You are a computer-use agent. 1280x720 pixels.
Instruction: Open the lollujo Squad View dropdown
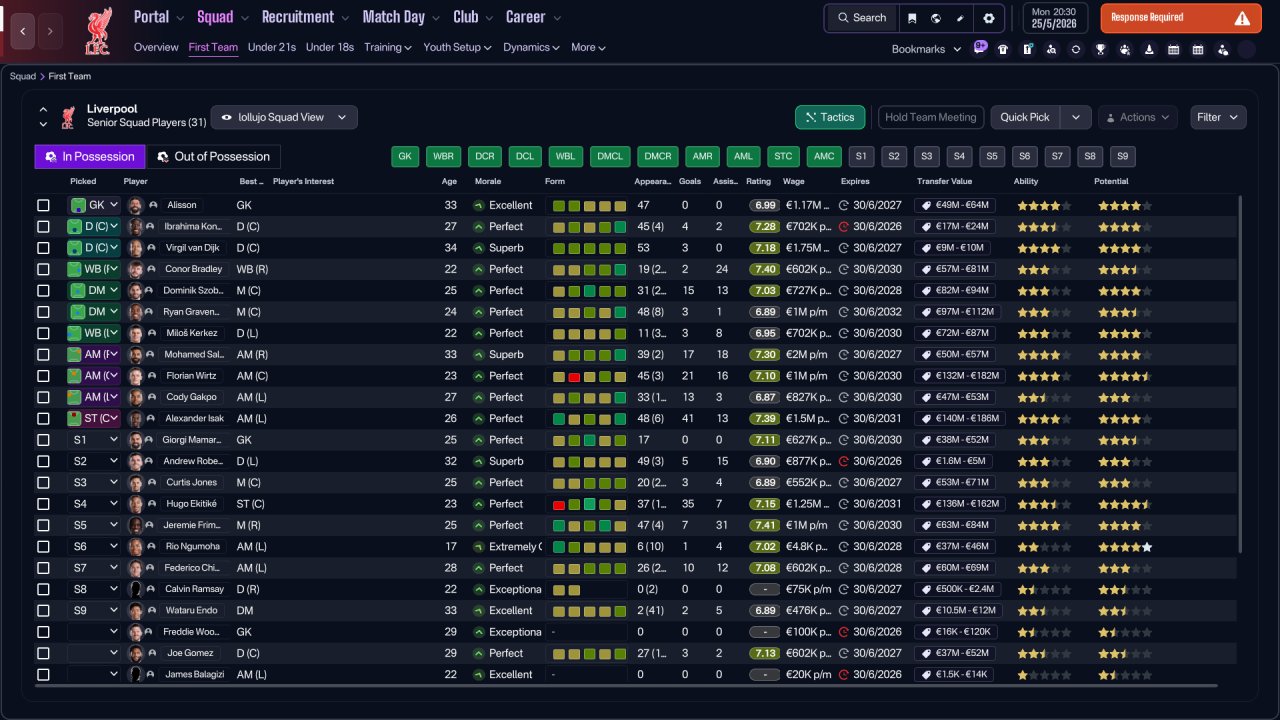click(x=284, y=117)
